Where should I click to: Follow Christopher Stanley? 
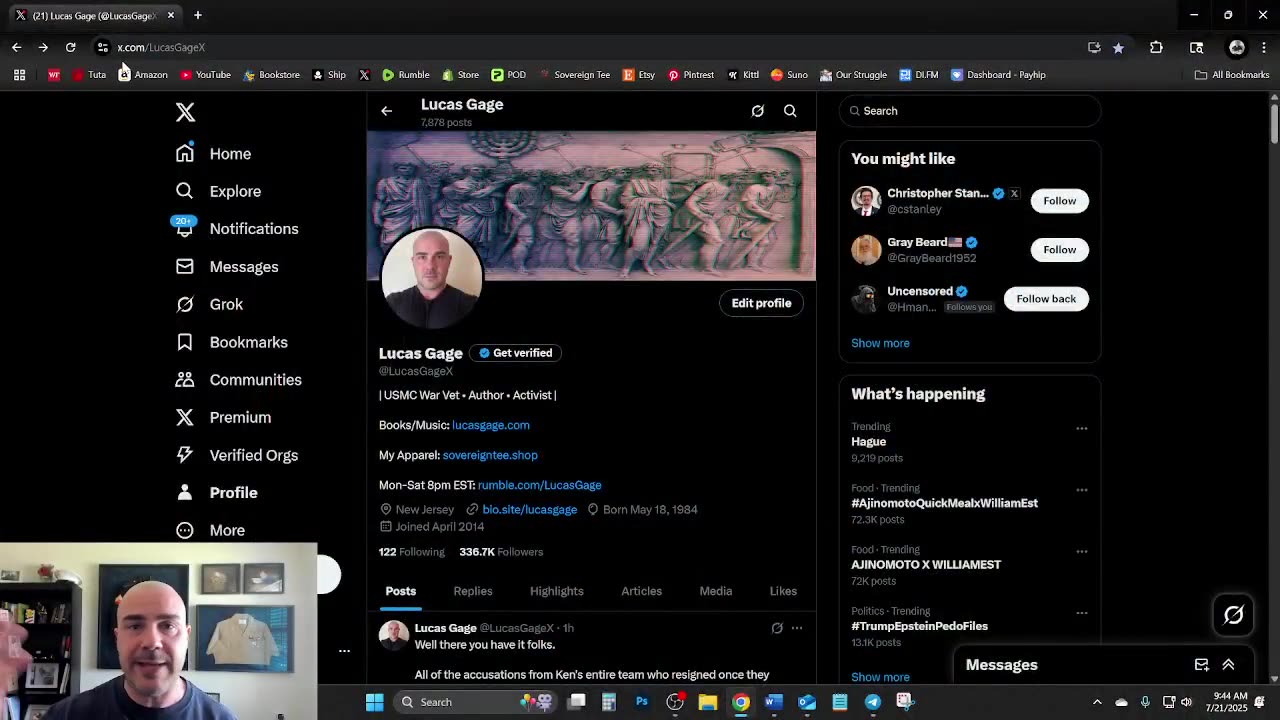(x=1059, y=201)
